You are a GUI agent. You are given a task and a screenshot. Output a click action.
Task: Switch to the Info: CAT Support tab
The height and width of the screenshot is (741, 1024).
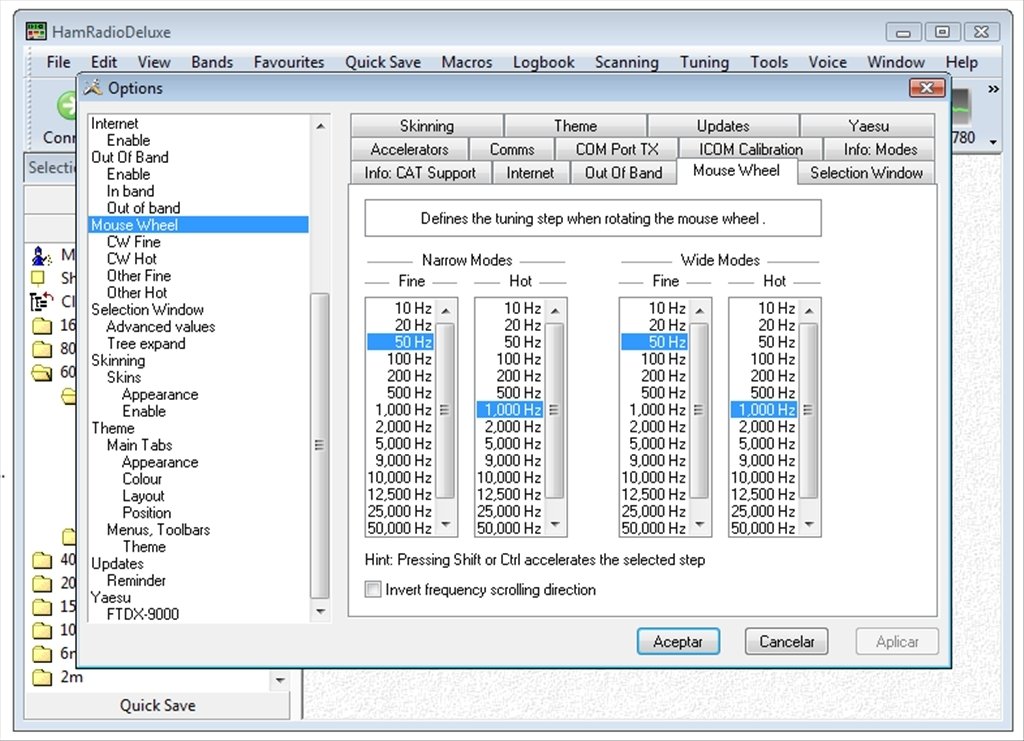(420, 172)
